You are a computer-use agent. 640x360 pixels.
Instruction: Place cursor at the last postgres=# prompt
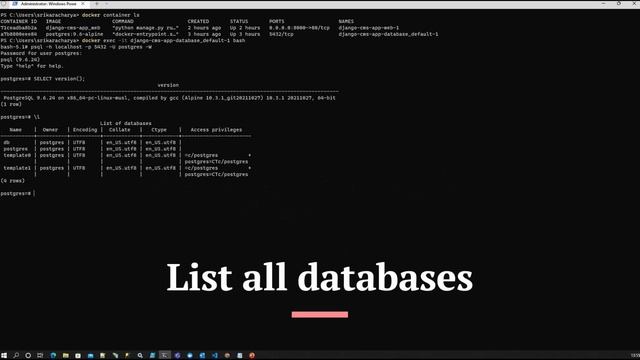[34, 193]
